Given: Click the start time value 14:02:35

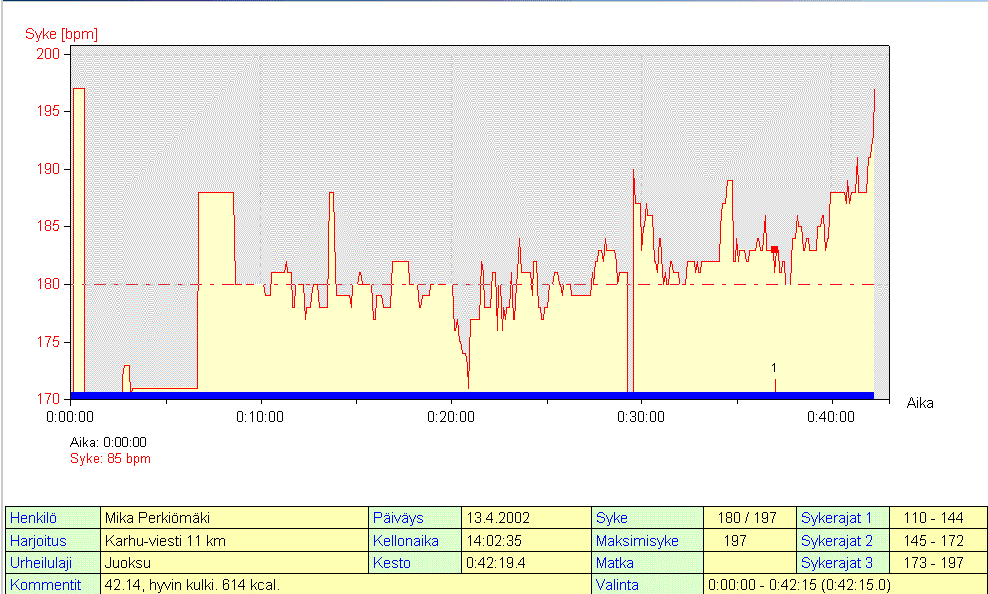Looking at the screenshot, I should click(526, 541).
